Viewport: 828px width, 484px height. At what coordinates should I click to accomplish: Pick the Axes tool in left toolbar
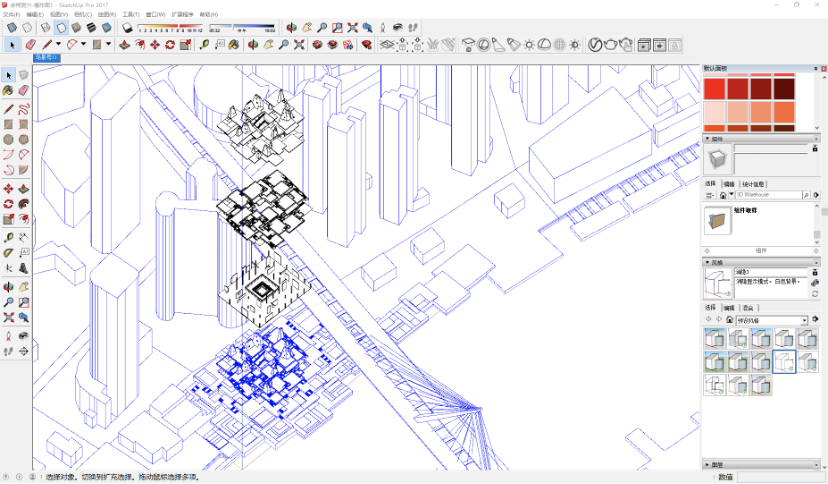tap(8, 268)
